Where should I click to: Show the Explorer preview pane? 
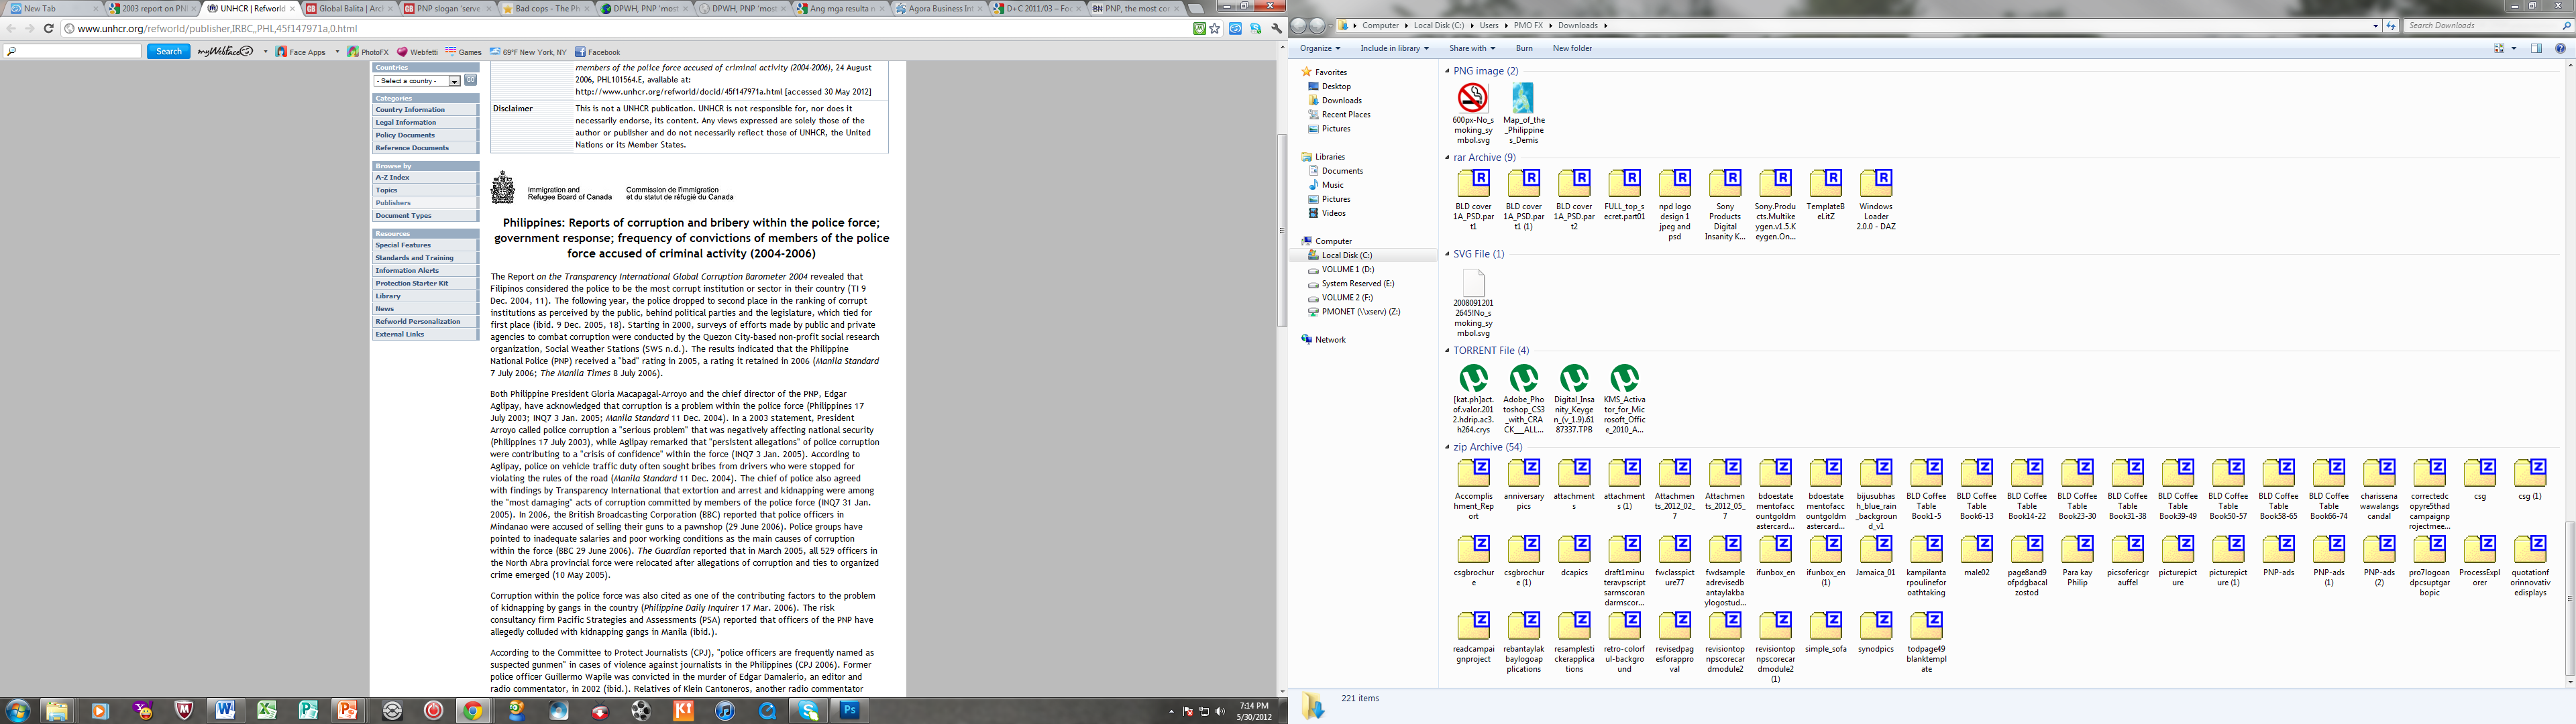coord(2536,48)
